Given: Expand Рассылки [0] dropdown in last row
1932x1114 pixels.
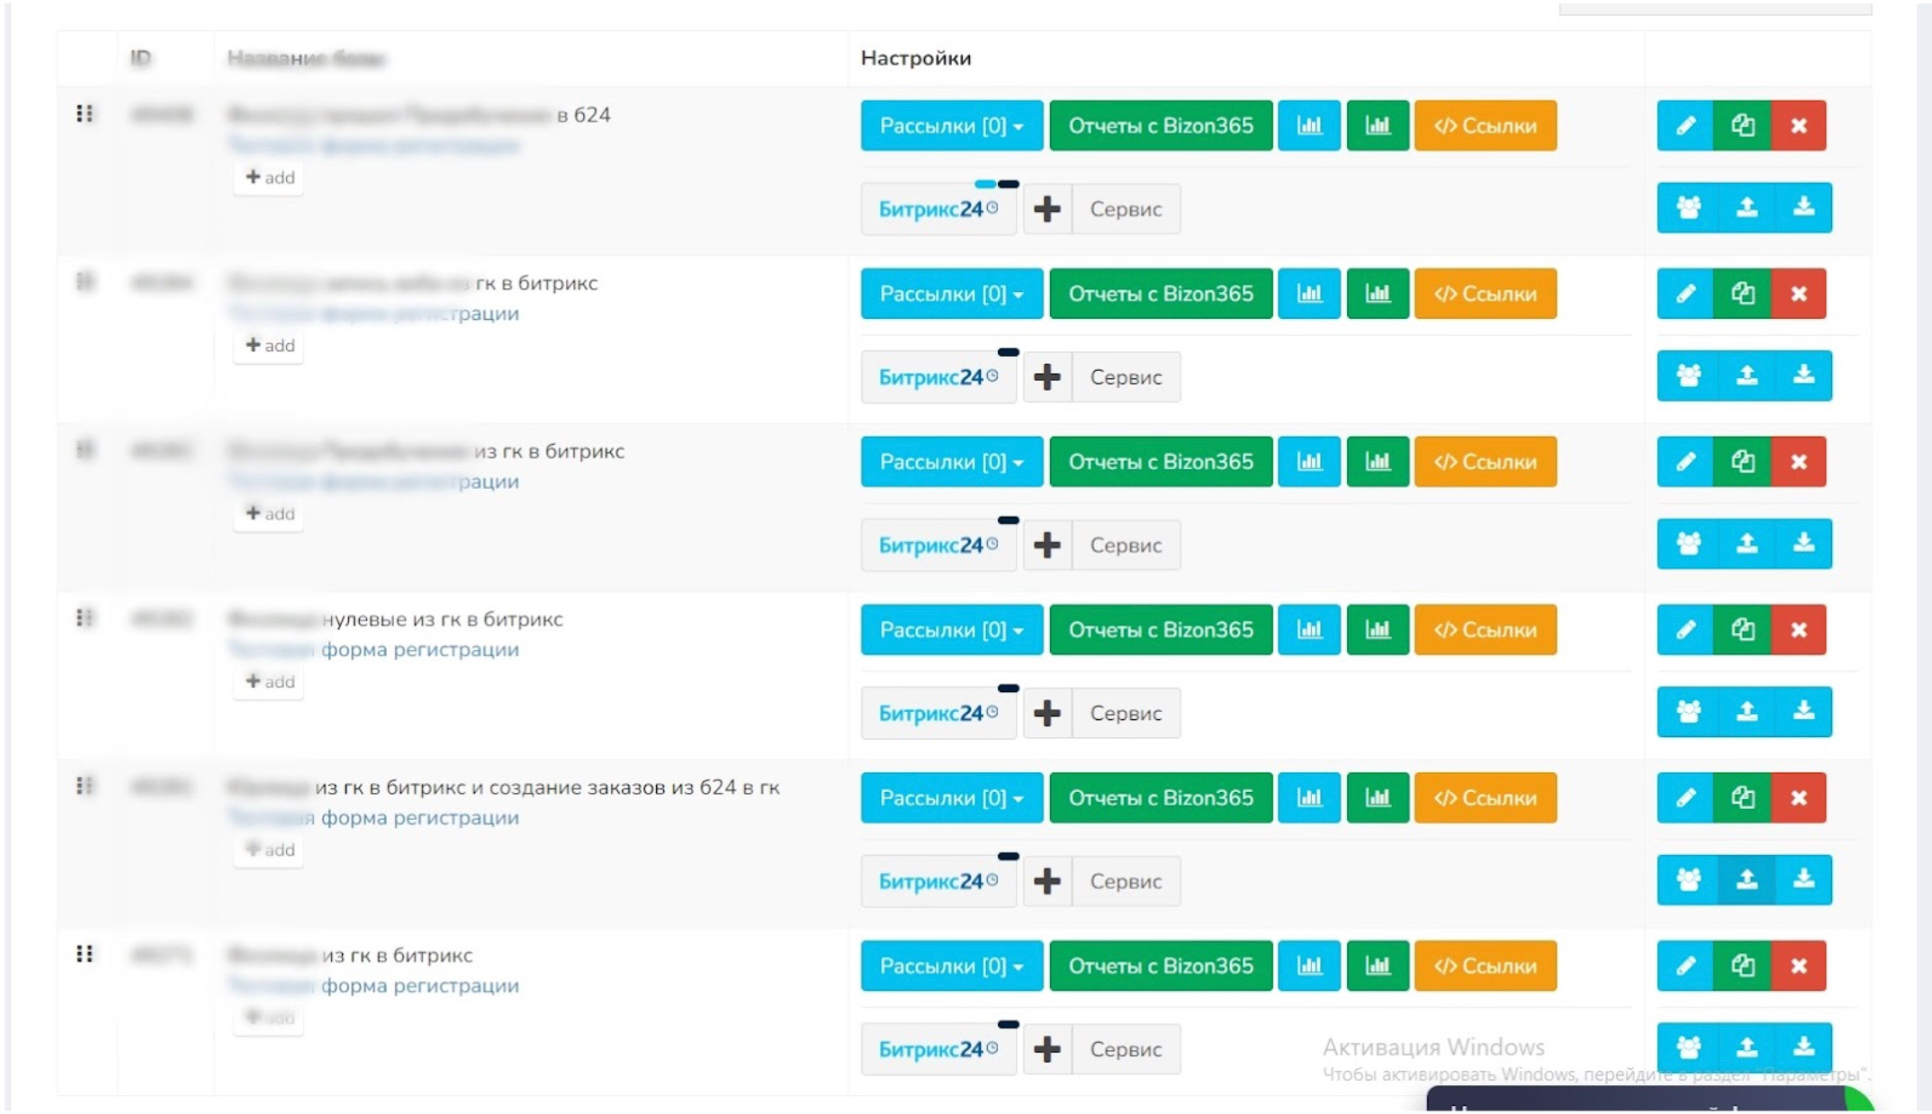Looking at the screenshot, I should [x=951, y=966].
